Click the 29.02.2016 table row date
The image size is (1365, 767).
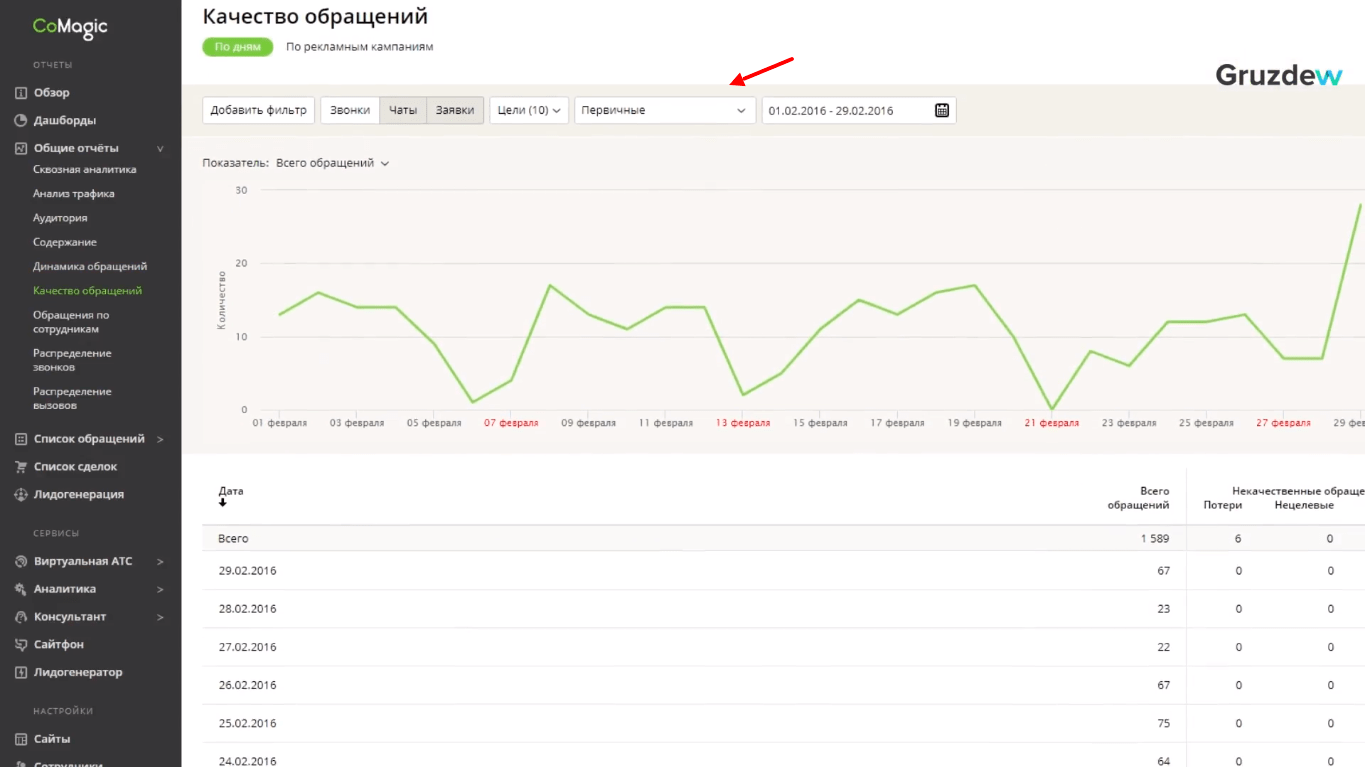click(x=248, y=571)
